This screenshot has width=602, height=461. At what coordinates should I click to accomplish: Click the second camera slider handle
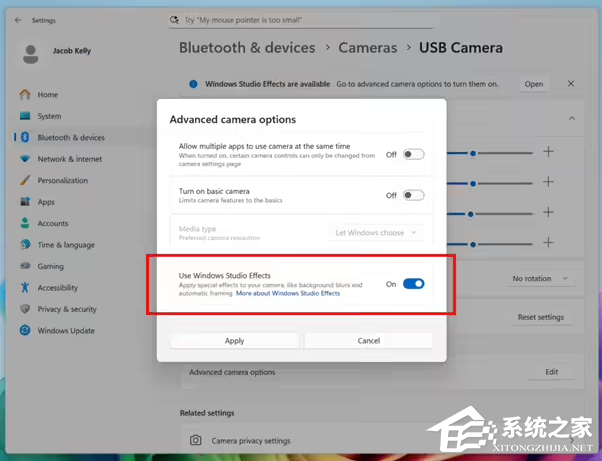(x=473, y=184)
